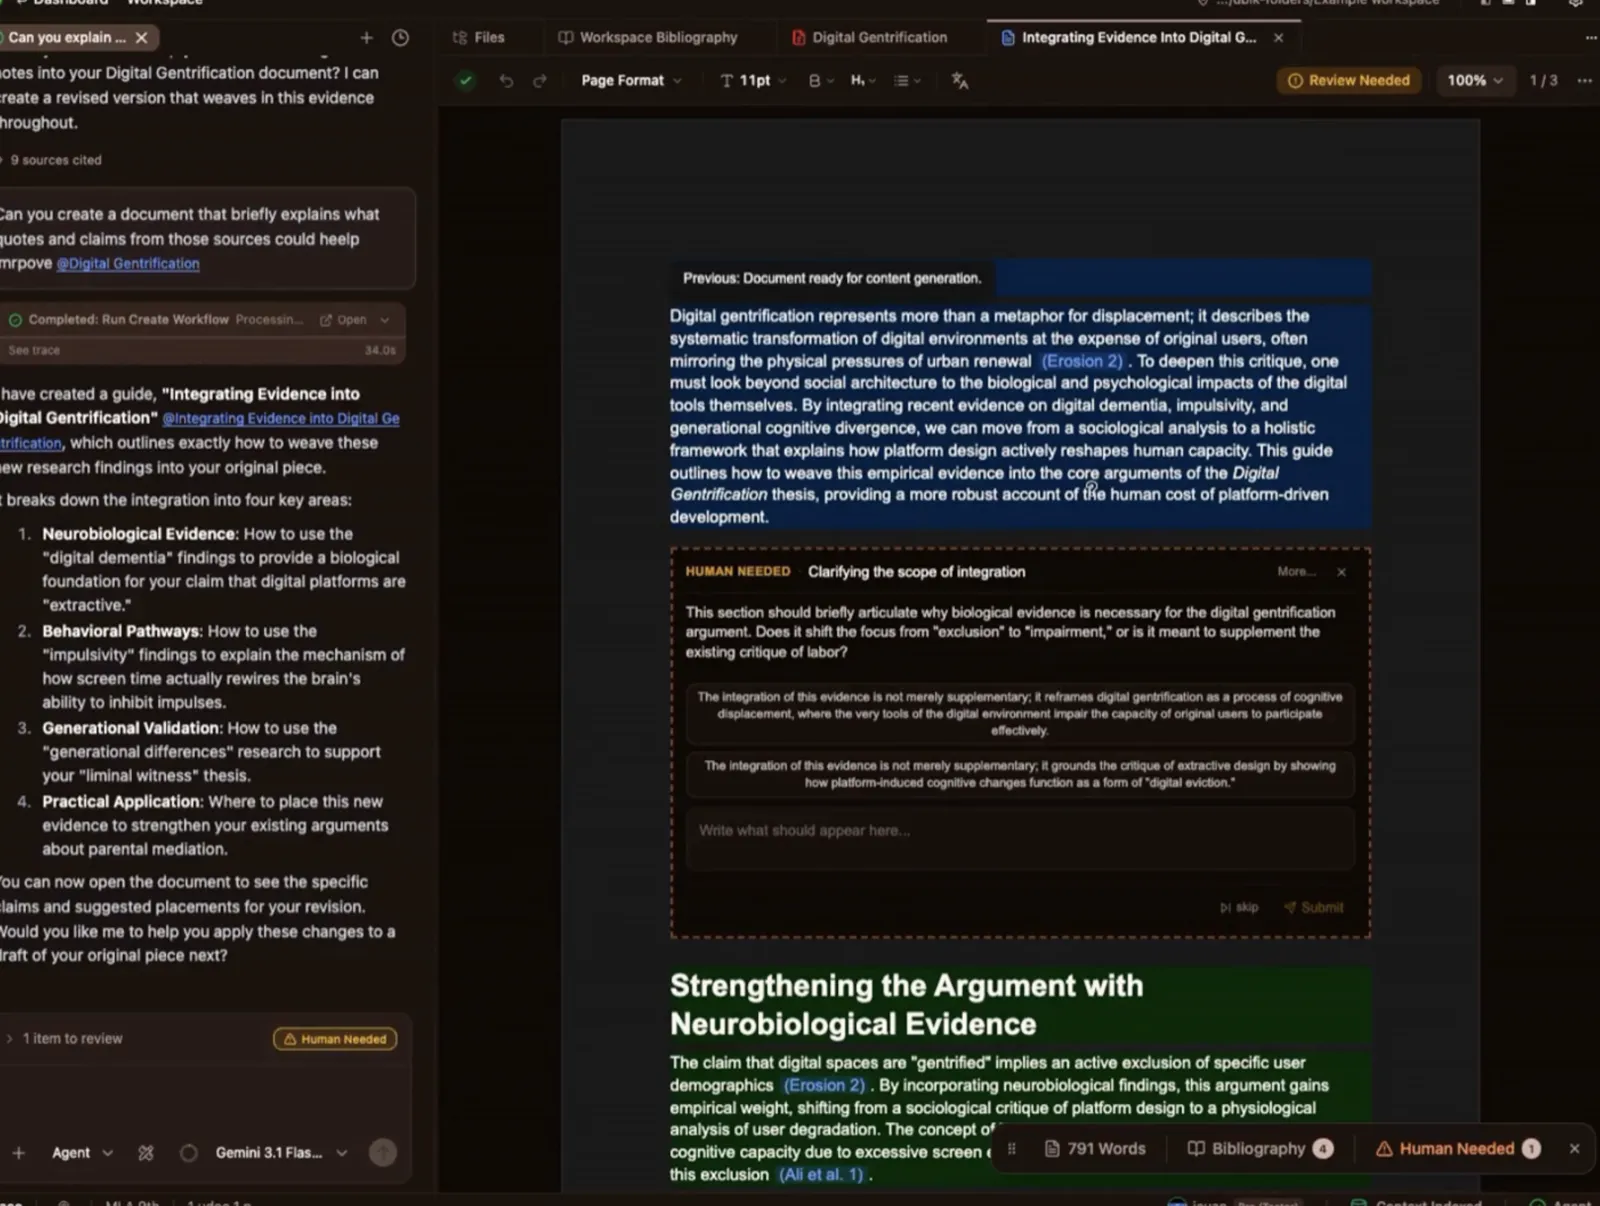Click the Human Needed badge in chat
Image resolution: width=1600 pixels, height=1206 pixels.
[335, 1039]
